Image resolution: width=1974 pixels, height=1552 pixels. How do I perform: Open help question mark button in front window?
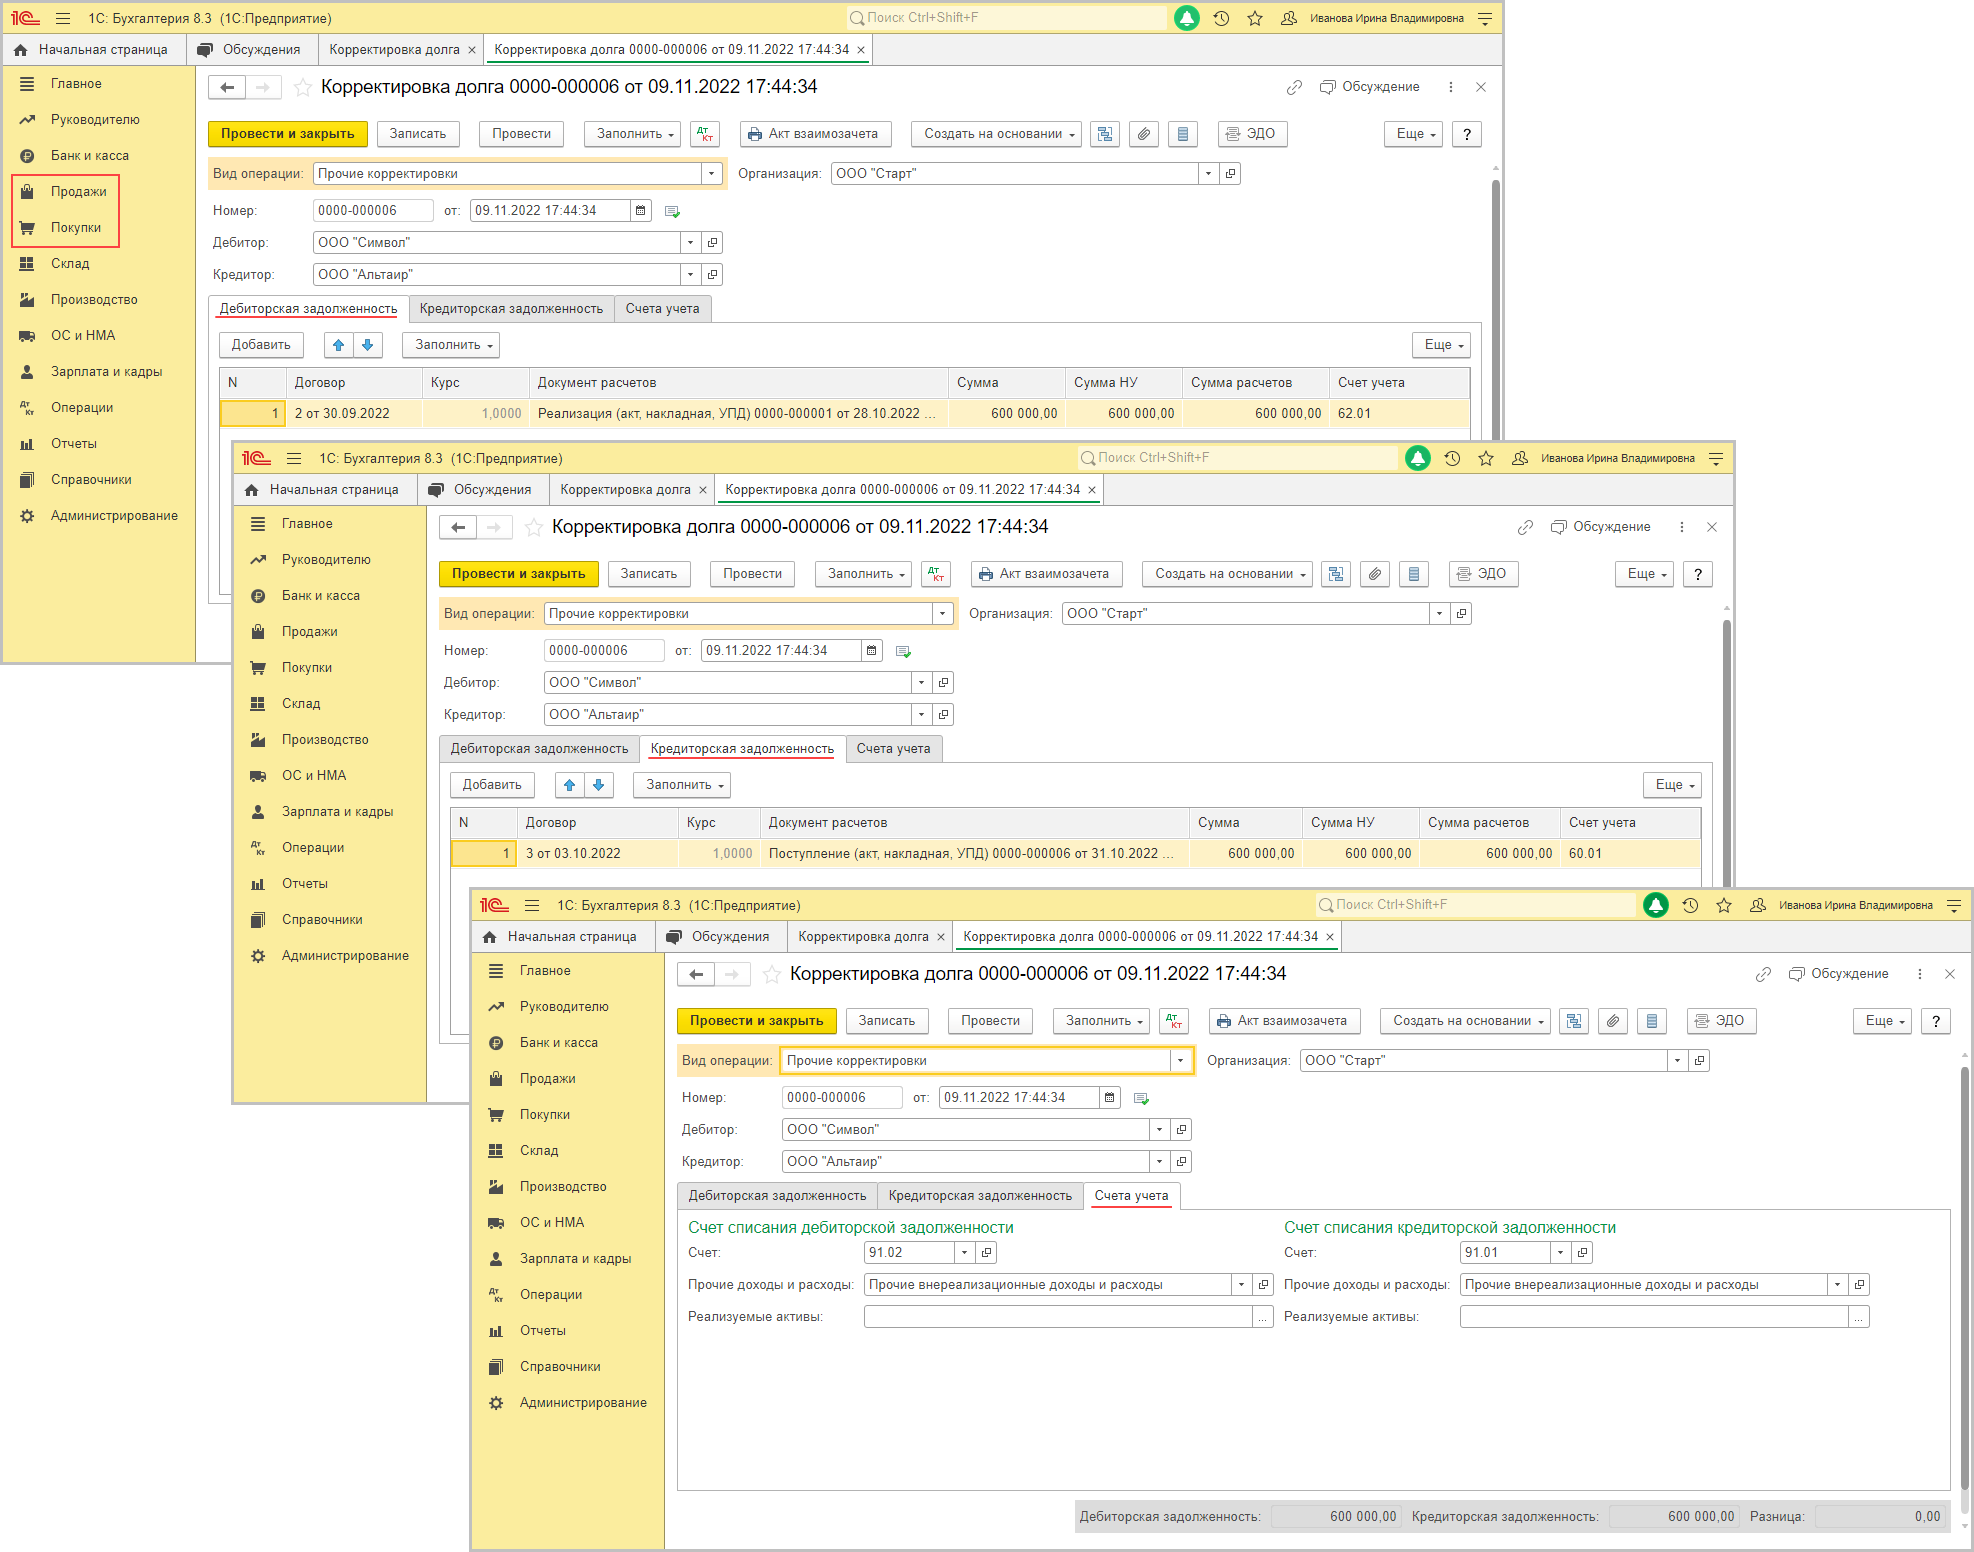click(1936, 1021)
